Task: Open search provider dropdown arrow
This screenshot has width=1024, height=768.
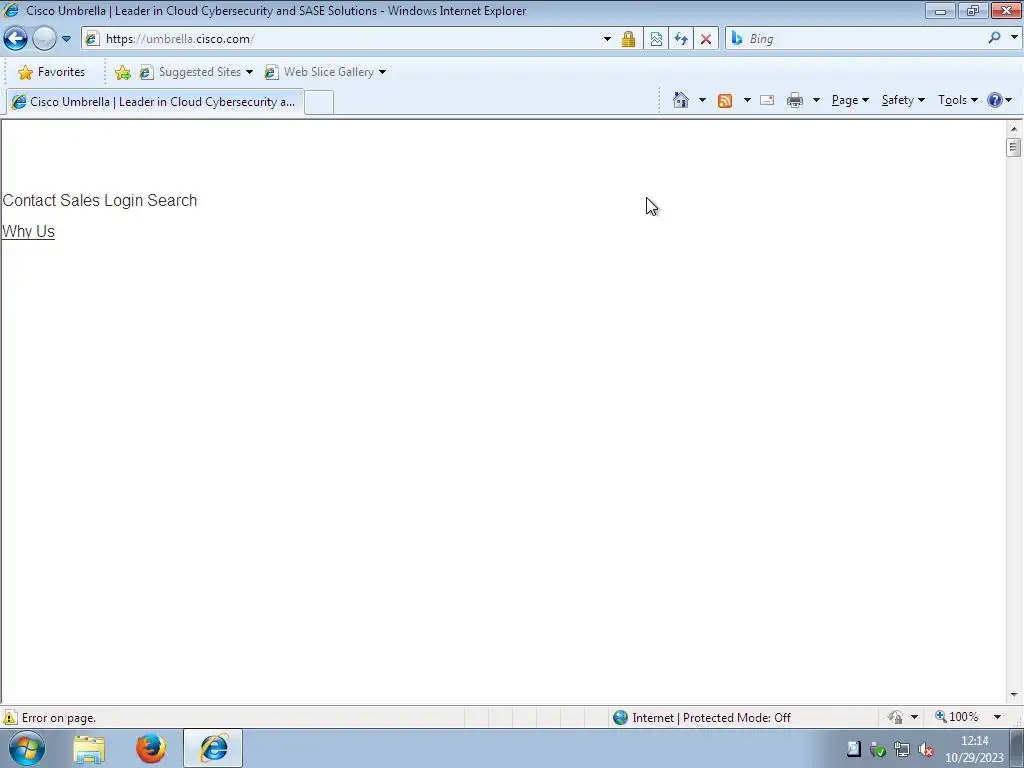Action: coord(1014,38)
